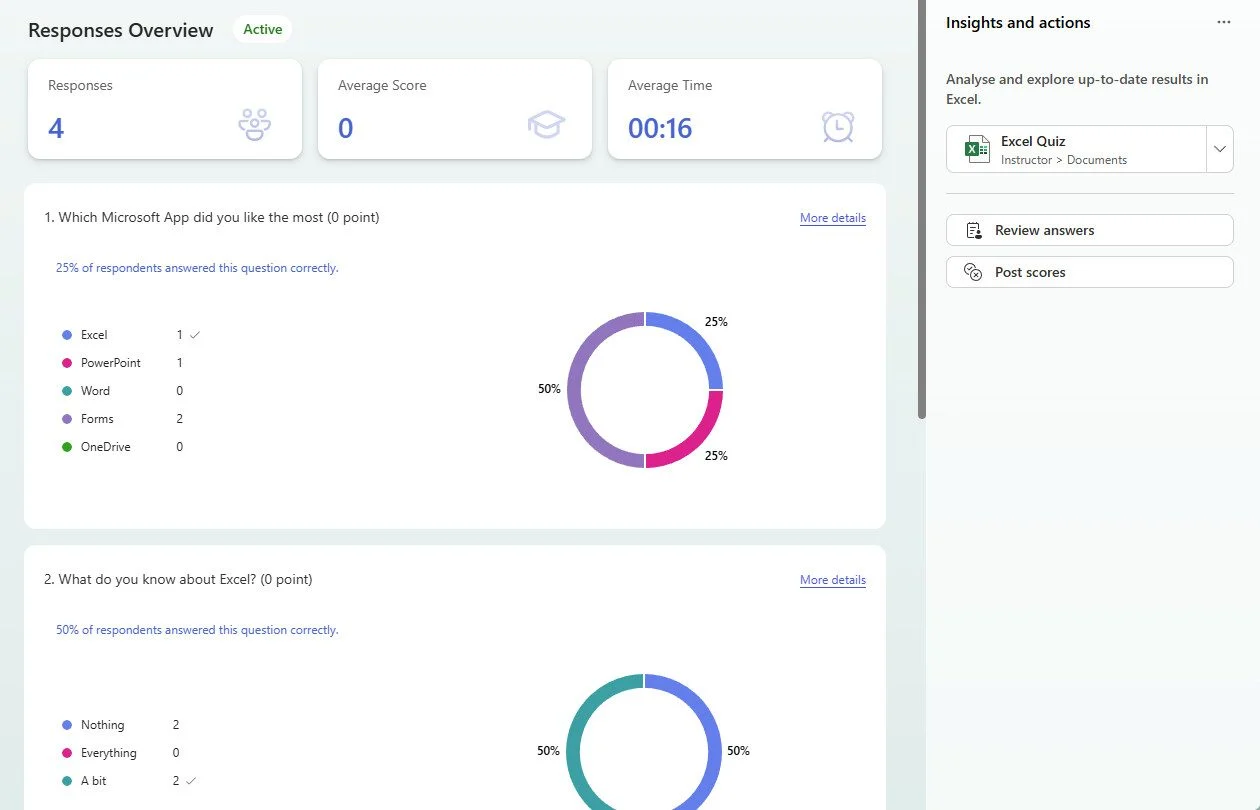This screenshot has height=810, width=1260.
Task: Click the purple 50% segment of question 1 chart
Action: (575, 390)
